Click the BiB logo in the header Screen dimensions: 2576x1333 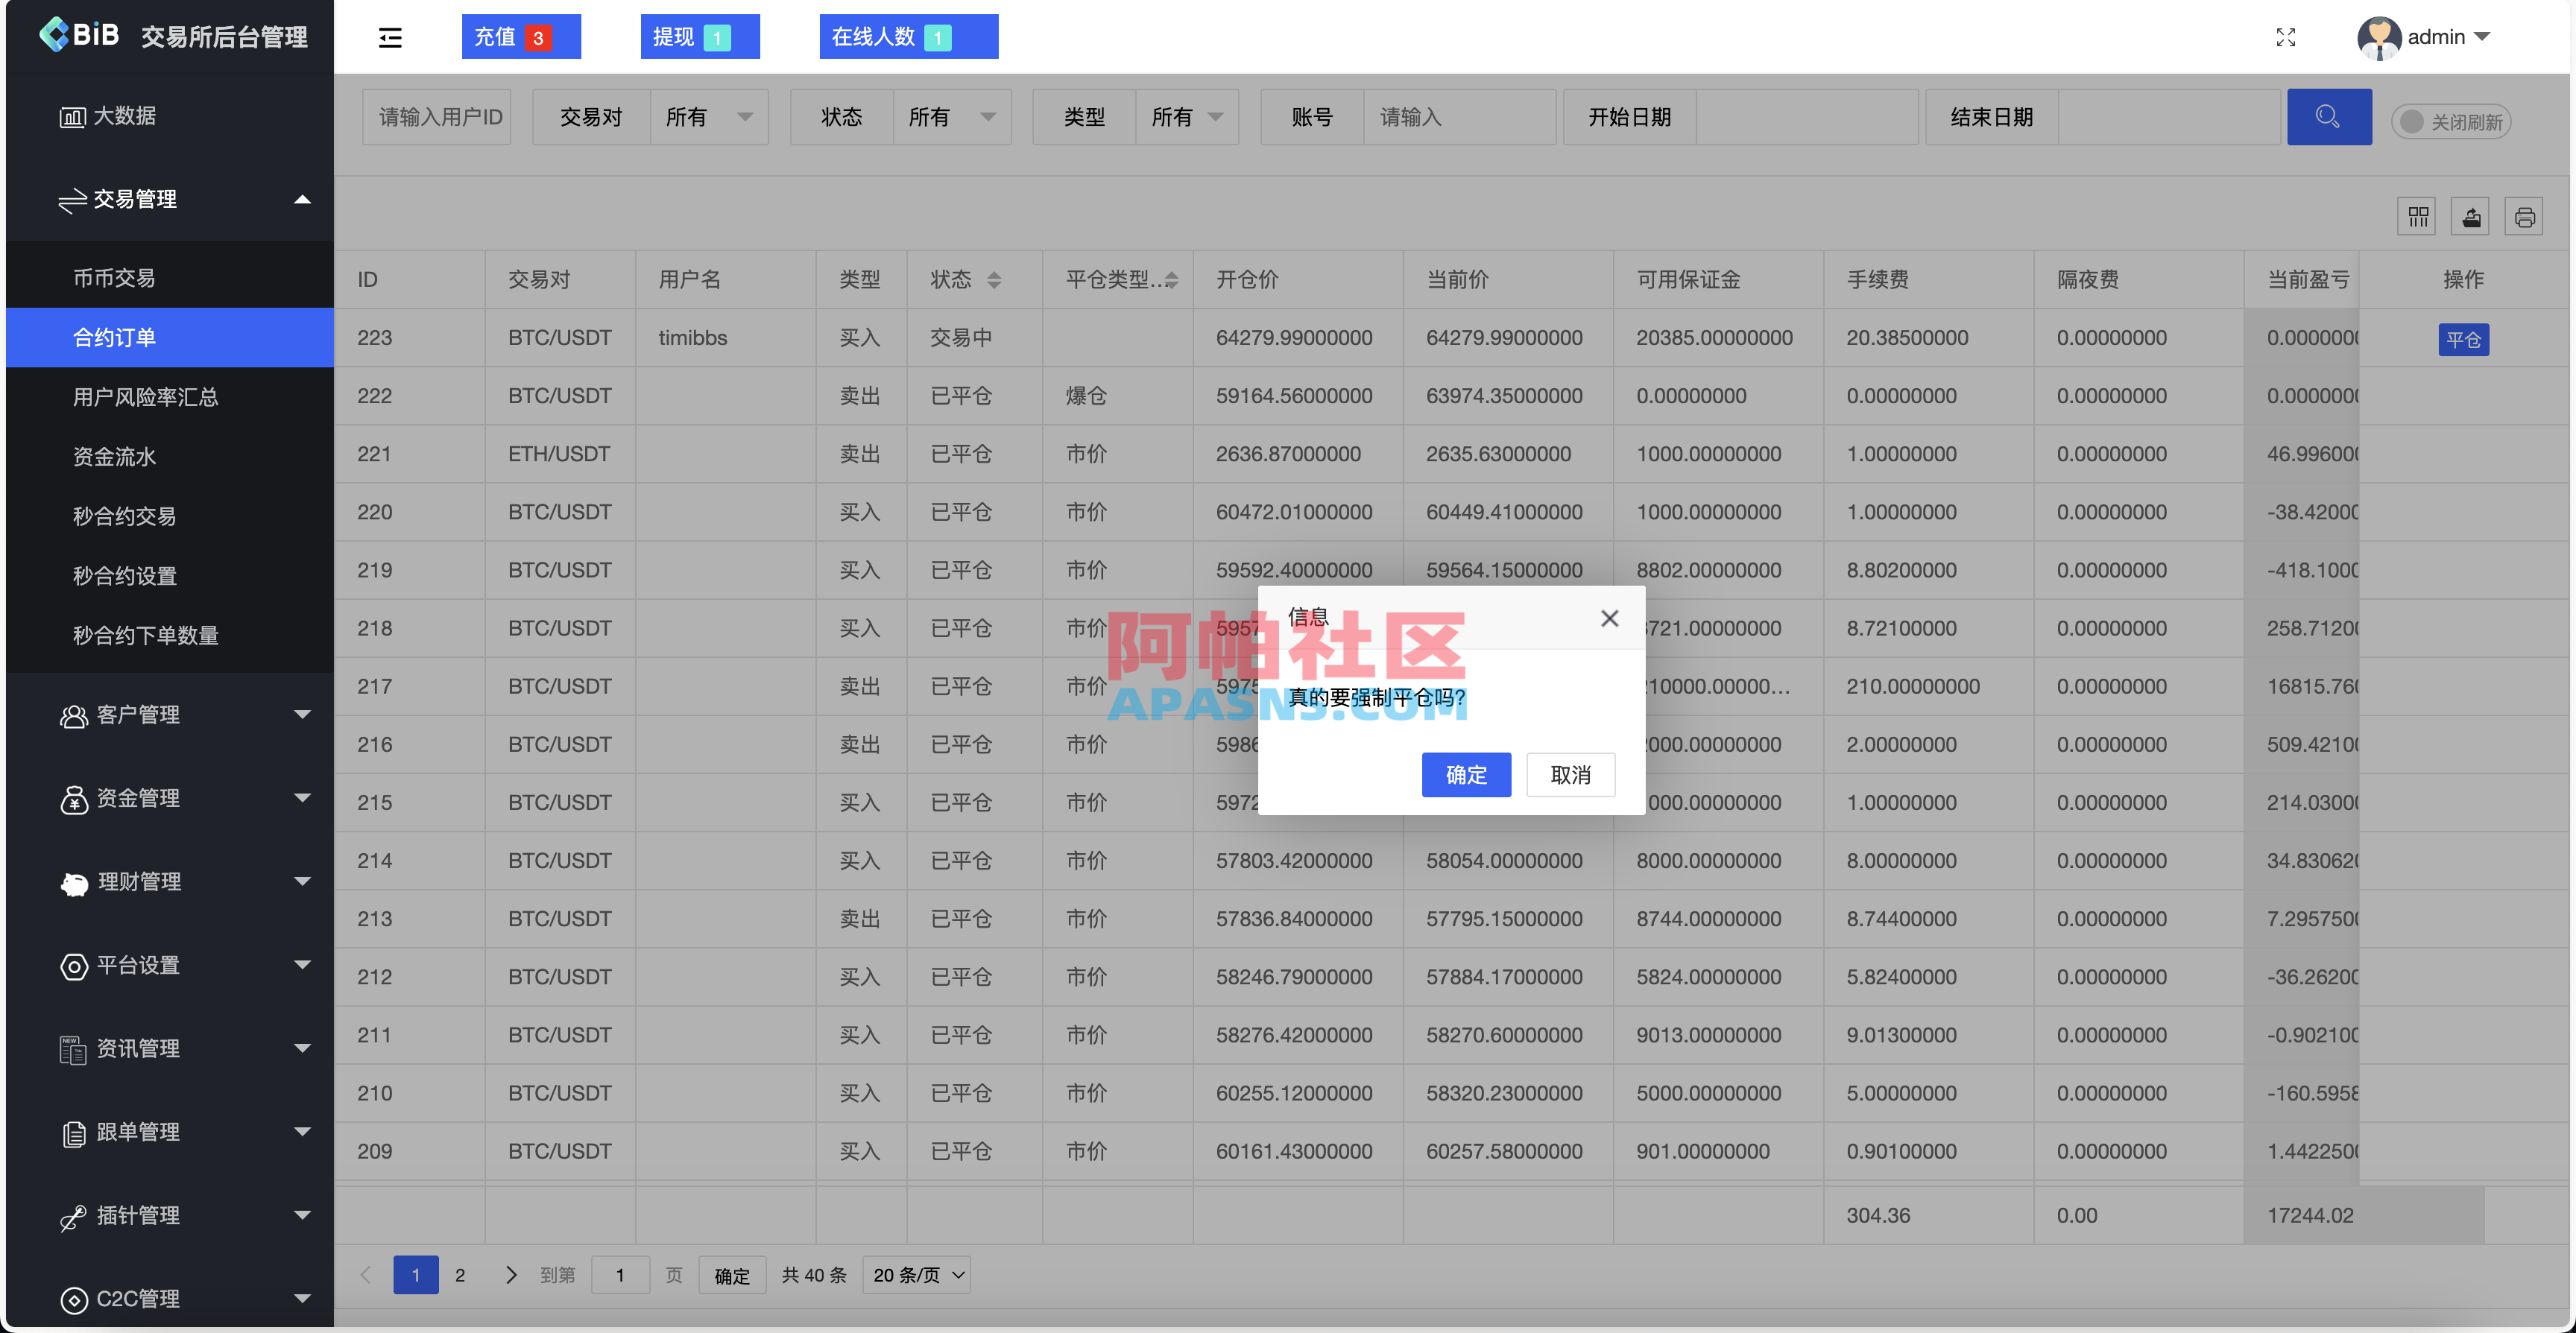(x=80, y=35)
